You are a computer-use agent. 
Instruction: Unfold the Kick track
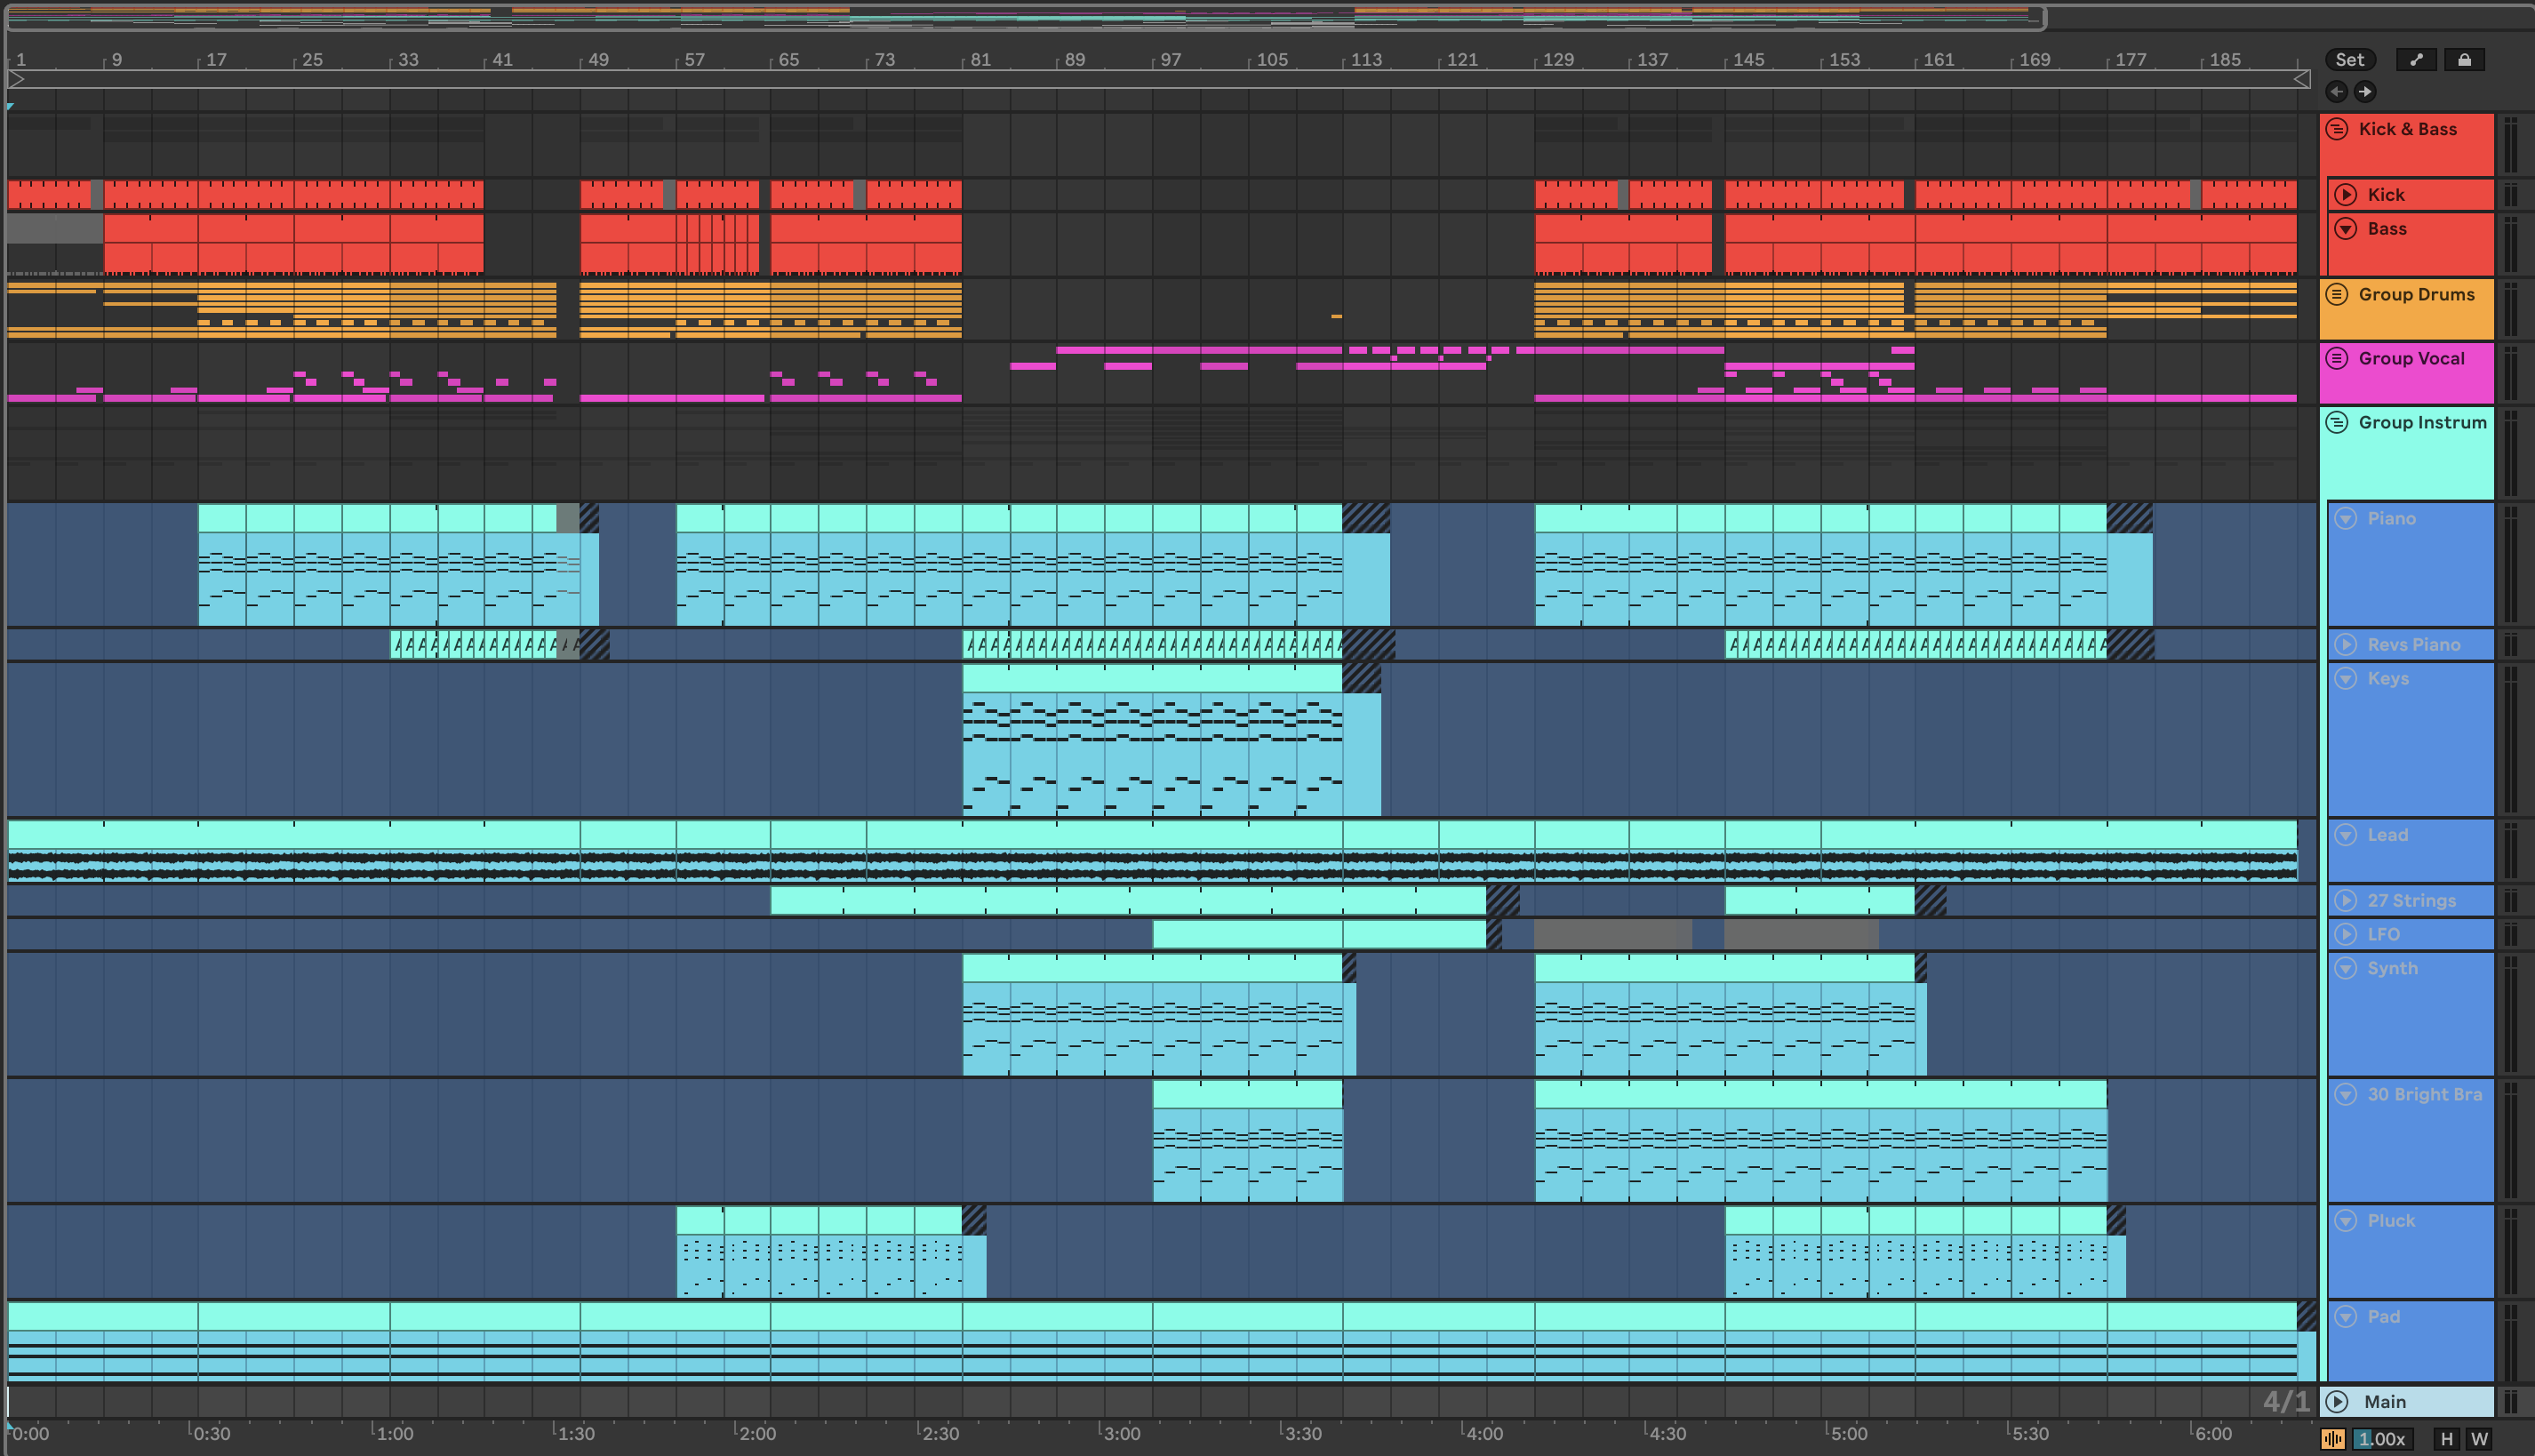click(x=2346, y=195)
